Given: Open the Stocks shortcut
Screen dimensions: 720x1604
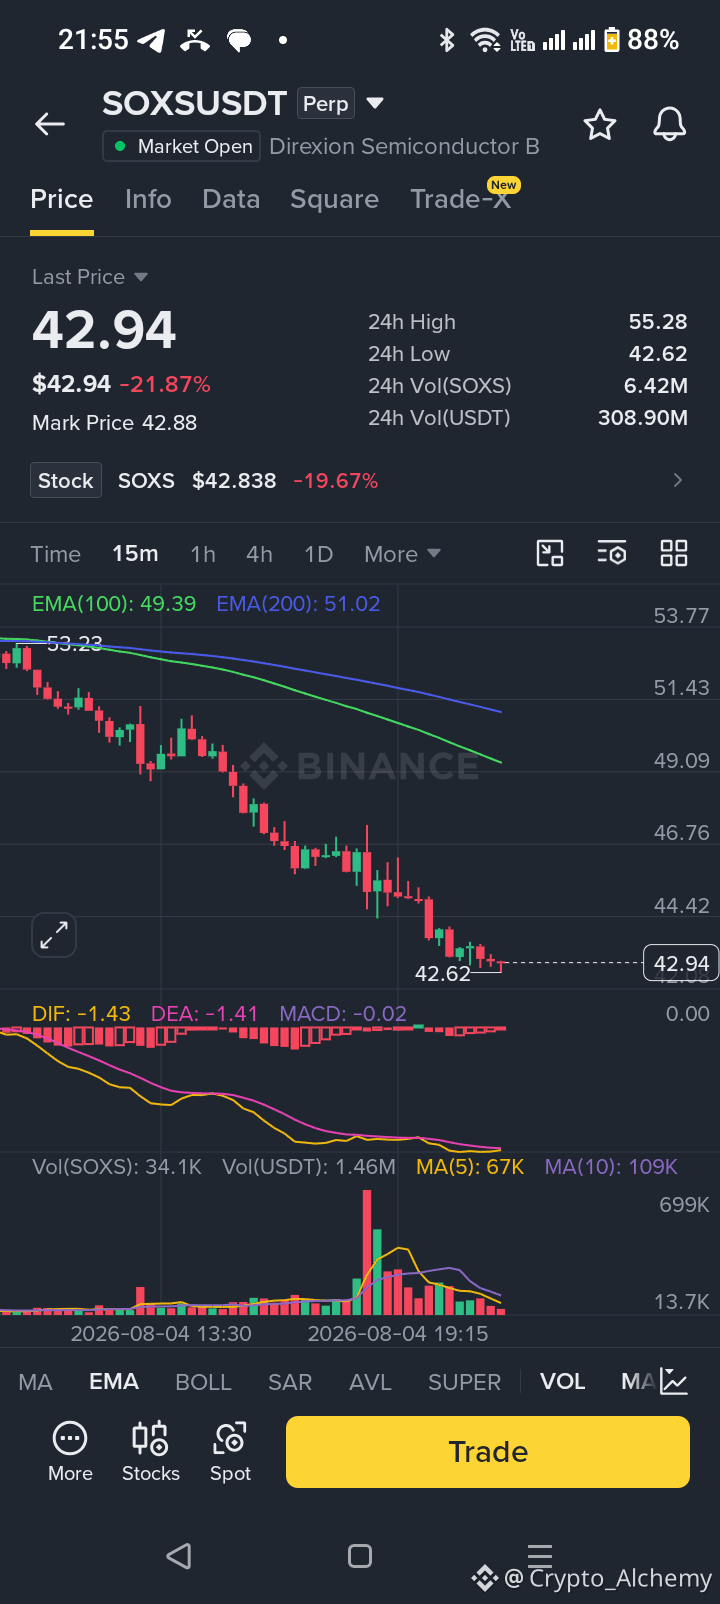Looking at the screenshot, I should click(151, 1451).
